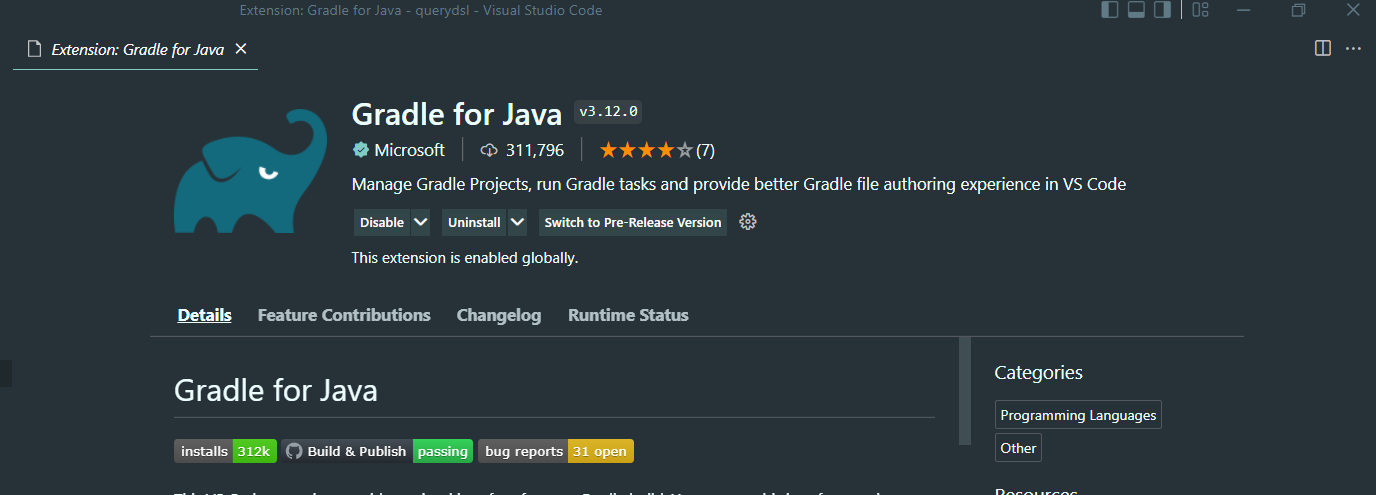Screen dimensions: 1376x495
Task: Click "This extension is enabled globally." text
Action: (465, 258)
